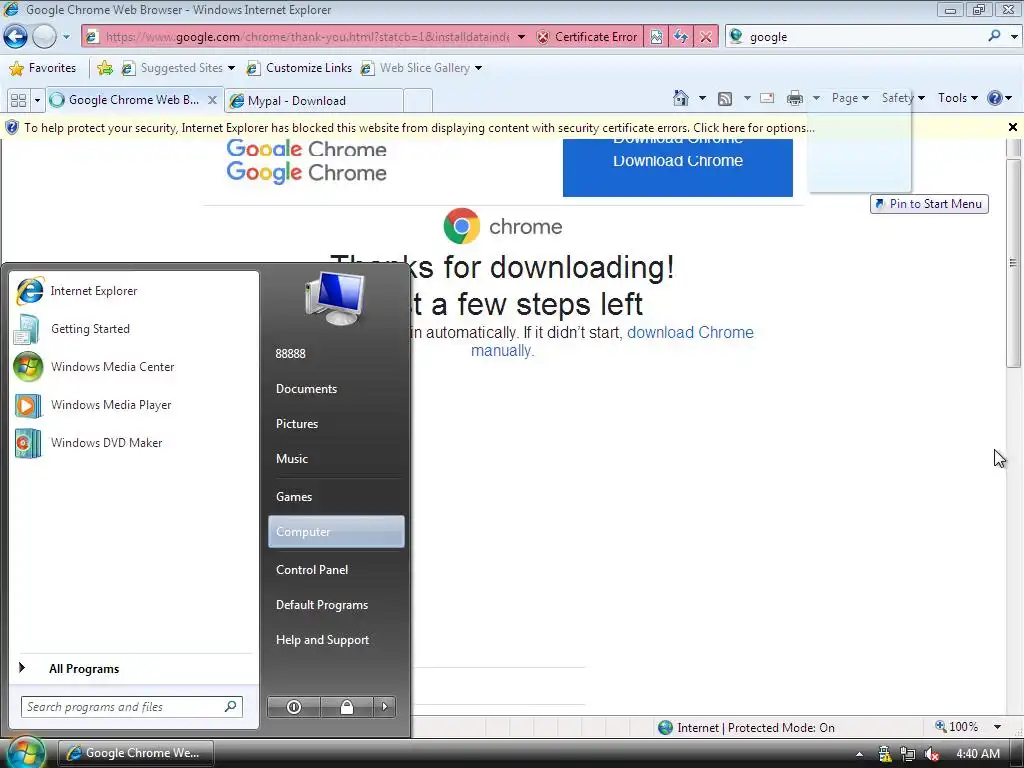Screen dimensions: 1024x768
Task: Expand All Programs in Start menu
Action: pos(134,669)
